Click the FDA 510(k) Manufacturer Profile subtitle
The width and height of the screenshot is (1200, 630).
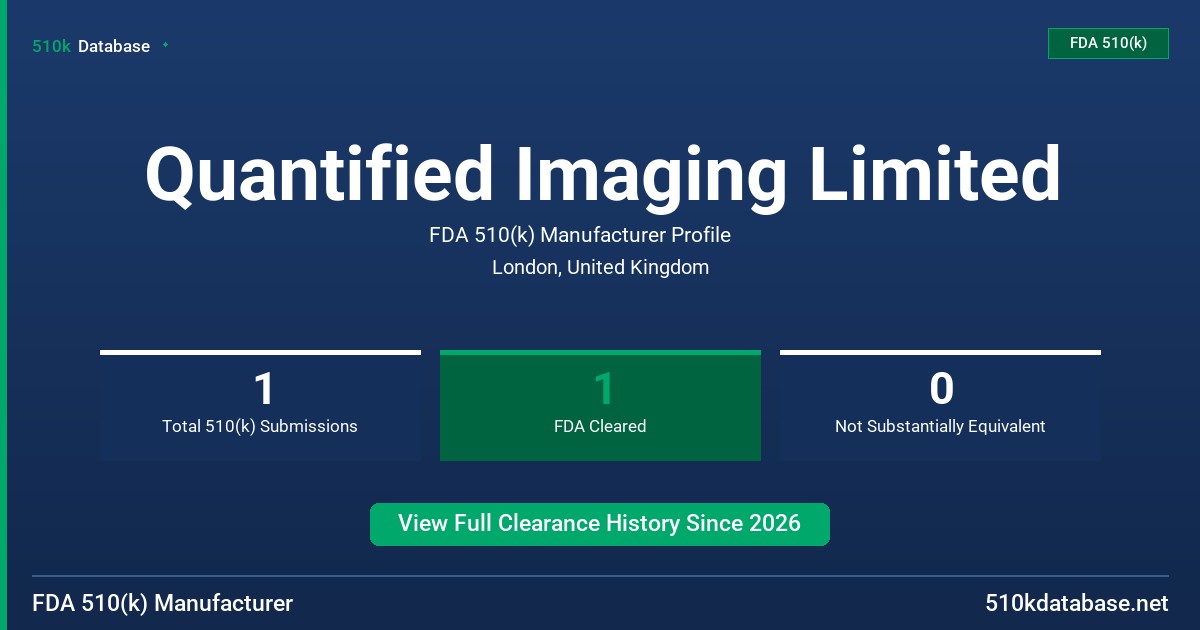[580, 236]
